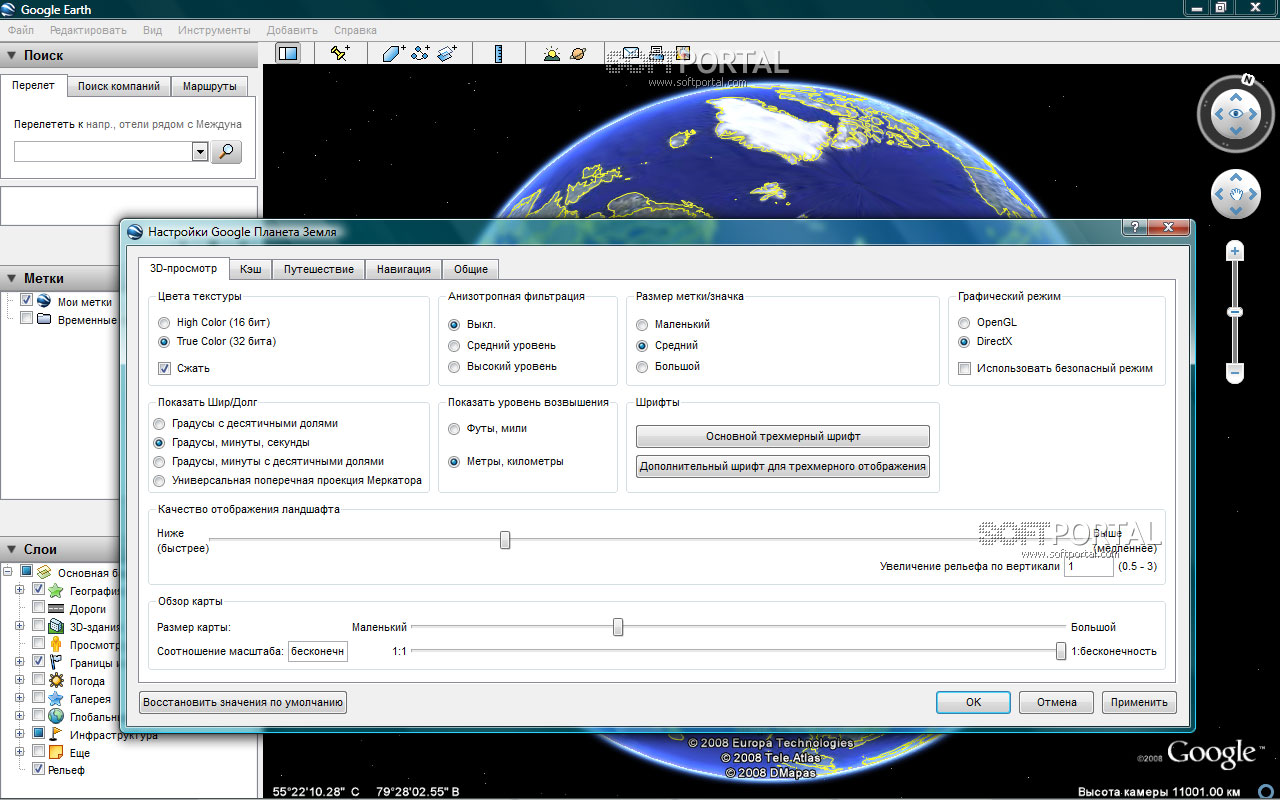Click the zoom-out minus button

[1235, 373]
